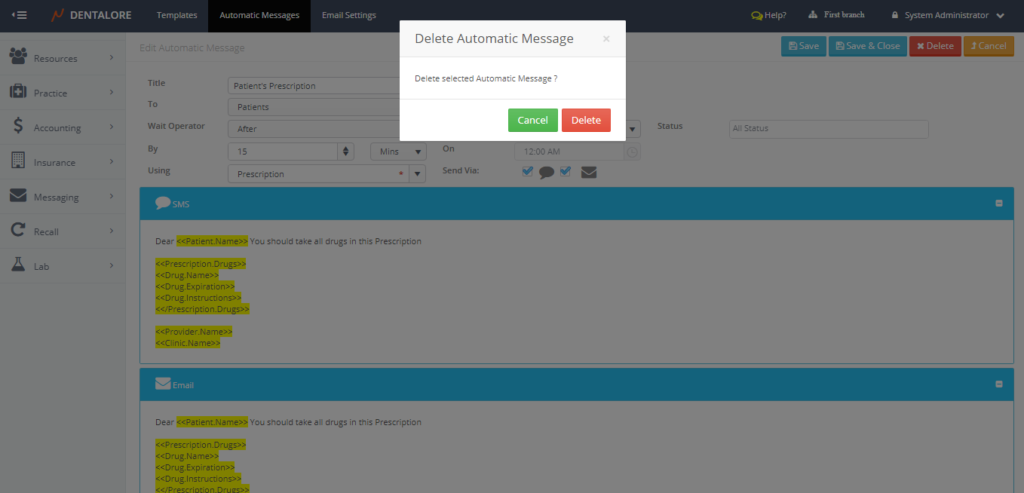The height and width of the screenshot is (493, 1024).
Task: Collapse the SMS panel
Action: point(998,203)
